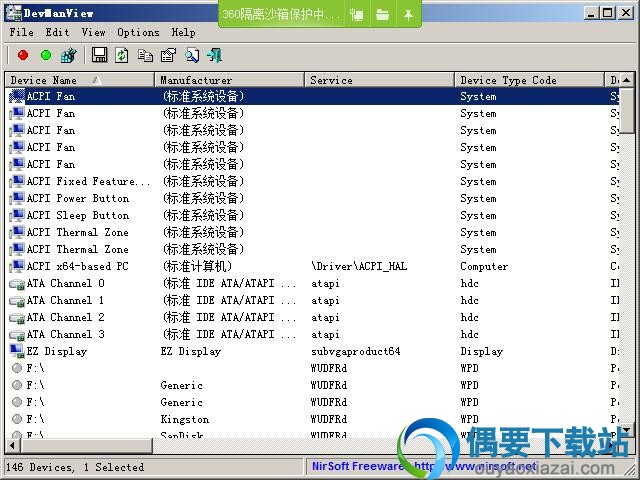Click EZ Display device icon
Image resolution: width=640 pixels, height=480 pixels.
(x=17, y=351)
